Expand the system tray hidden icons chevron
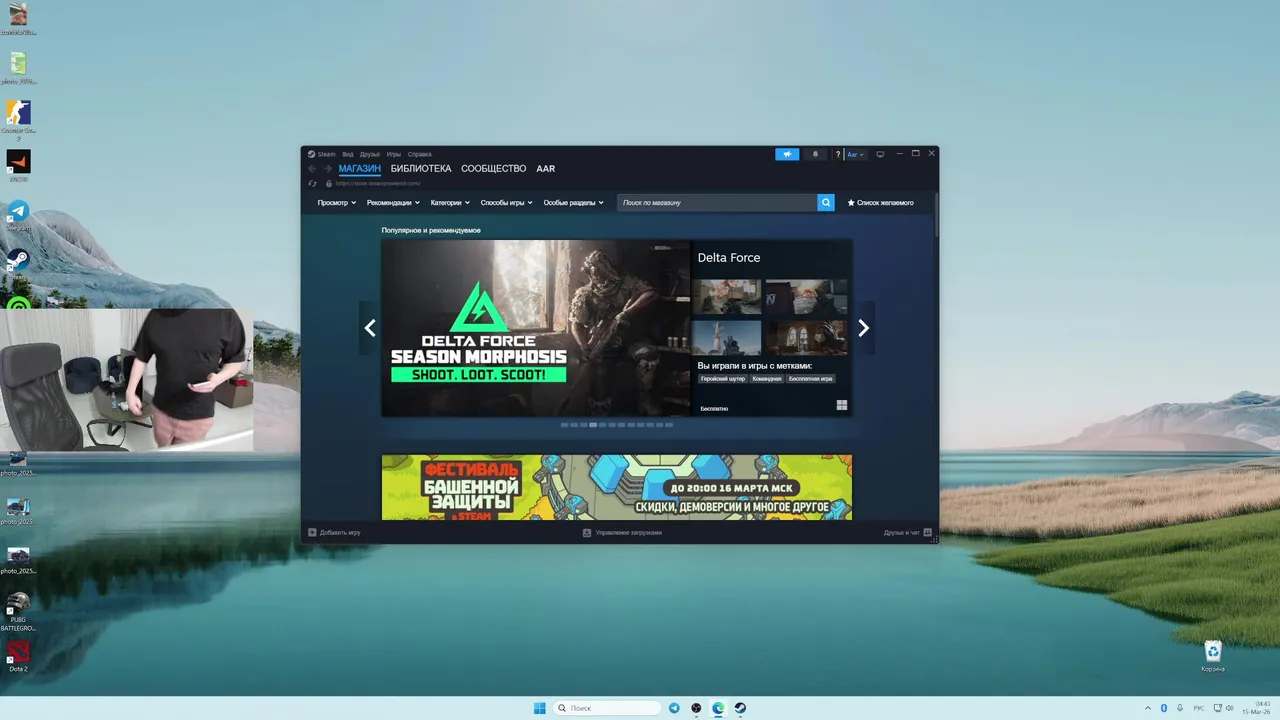1280x720 pixels. (1147, 708)
